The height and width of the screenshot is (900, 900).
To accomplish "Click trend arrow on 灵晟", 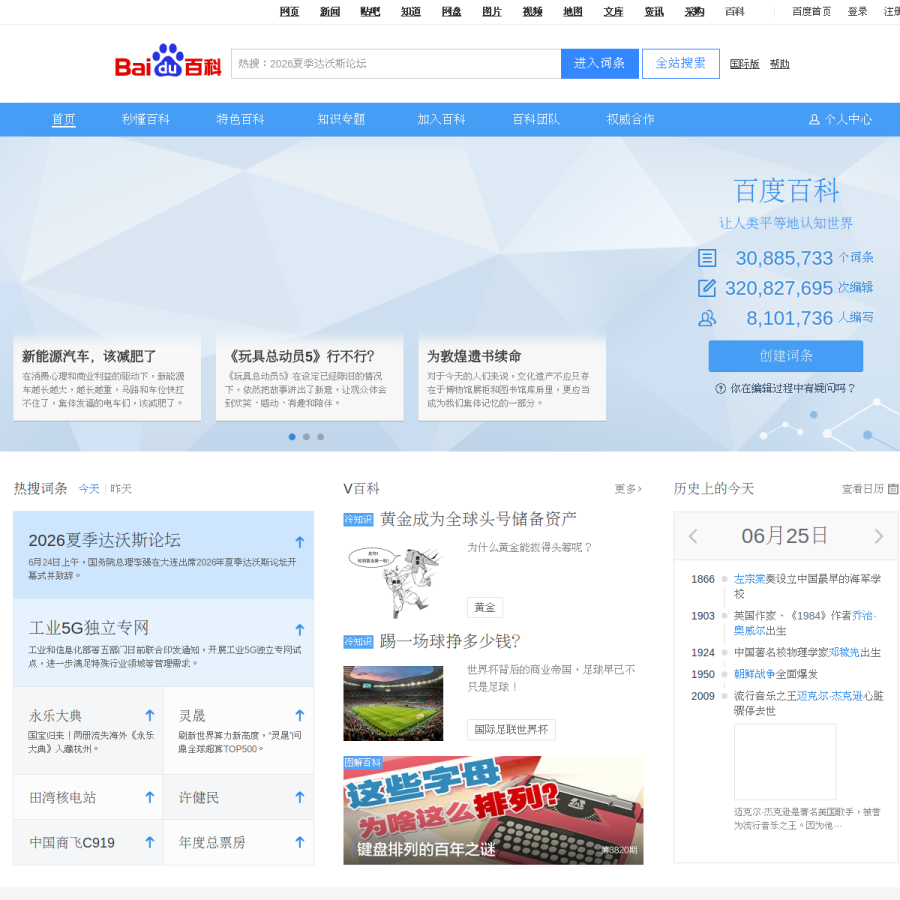I will point(300,715).
